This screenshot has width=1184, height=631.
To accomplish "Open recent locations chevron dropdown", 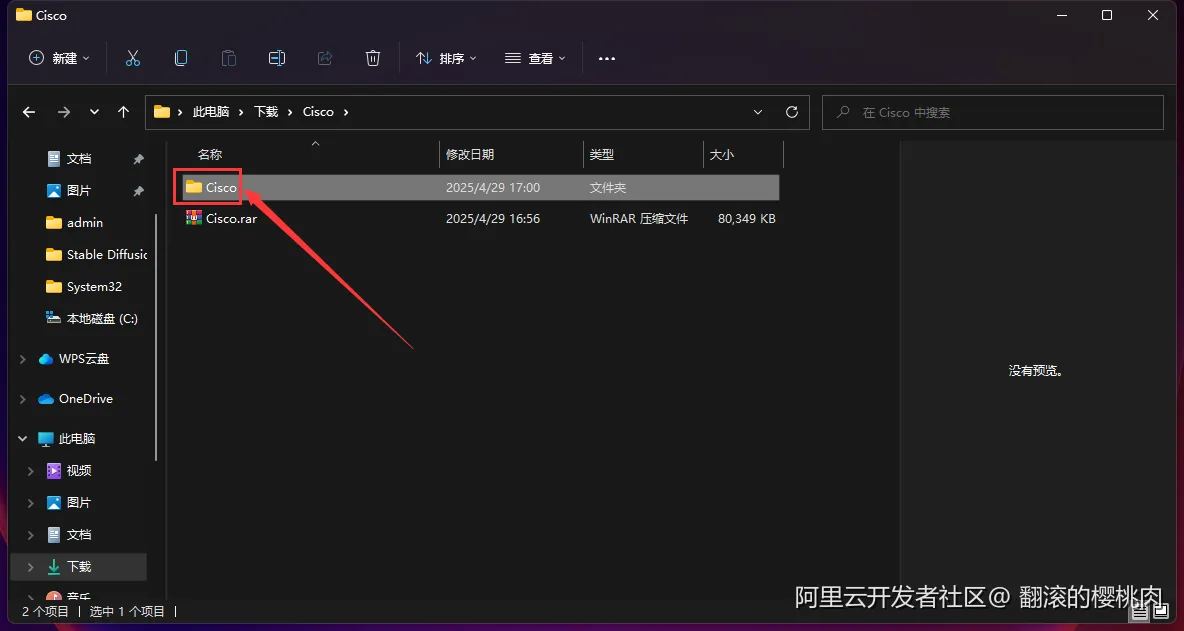I will [94, 112].
